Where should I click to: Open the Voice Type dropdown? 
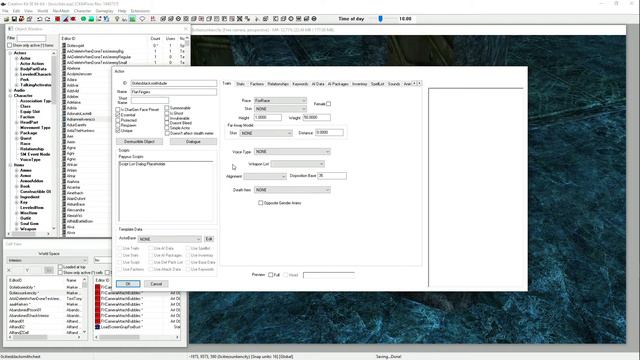coord(292,151)
